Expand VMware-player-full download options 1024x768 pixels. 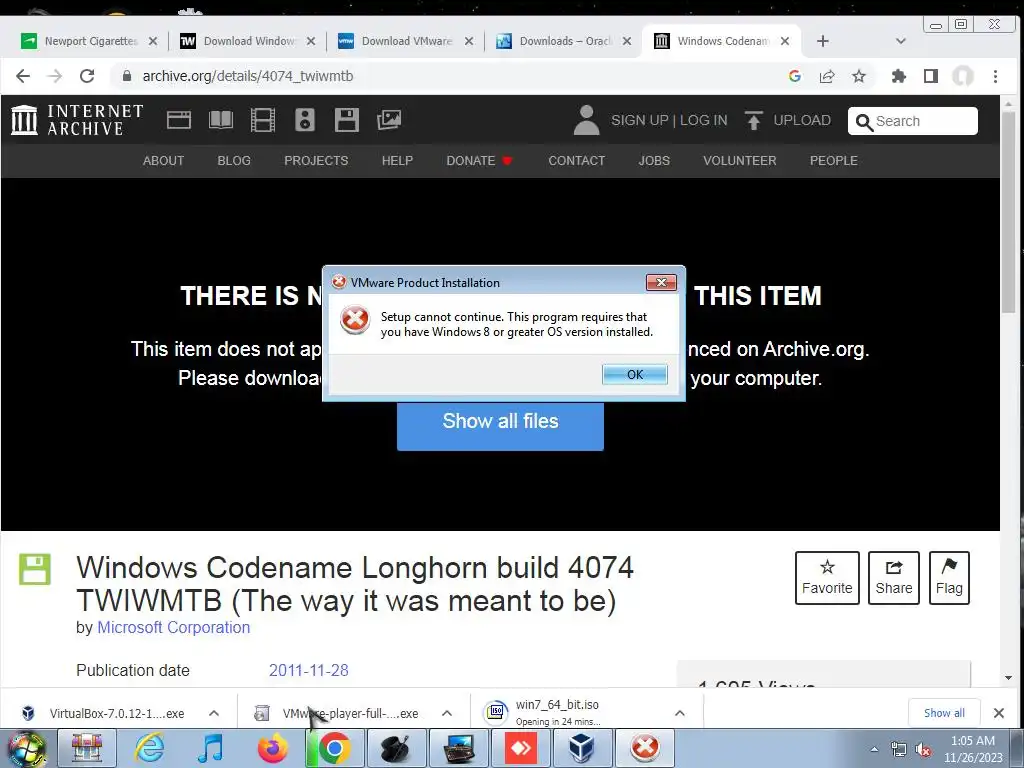tap(447, 713)
